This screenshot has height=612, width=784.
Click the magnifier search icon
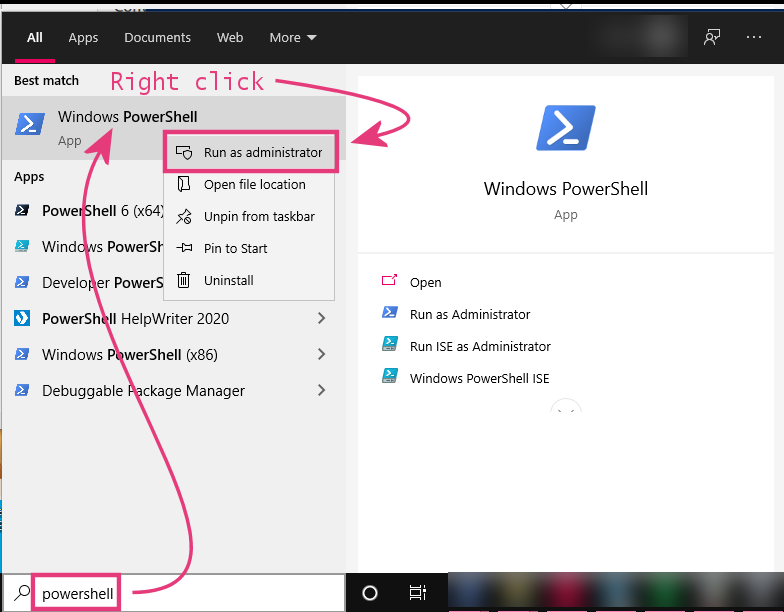21,593
